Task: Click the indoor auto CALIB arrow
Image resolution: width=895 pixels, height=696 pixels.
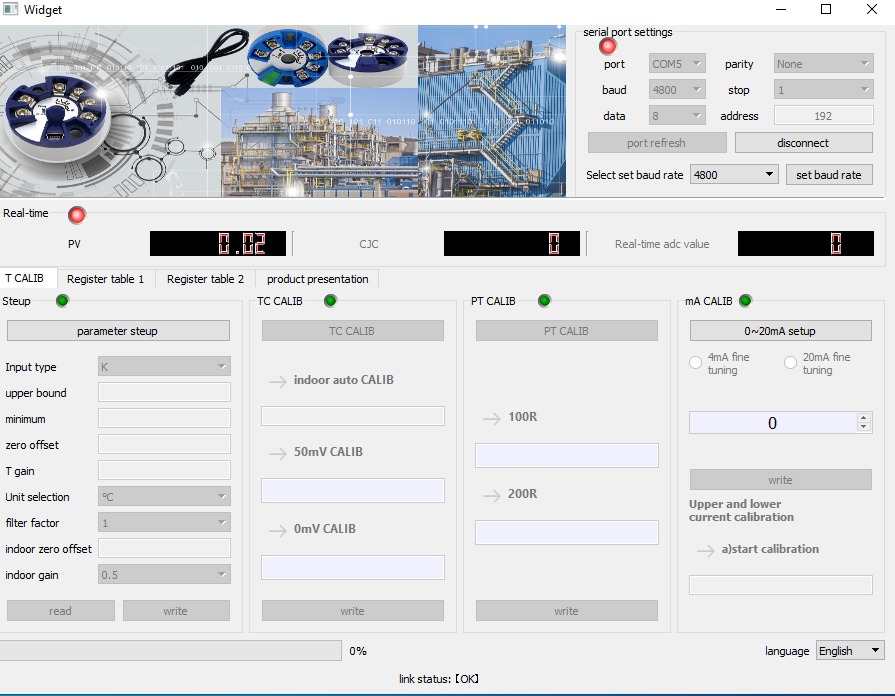Action: coord(278,381)
